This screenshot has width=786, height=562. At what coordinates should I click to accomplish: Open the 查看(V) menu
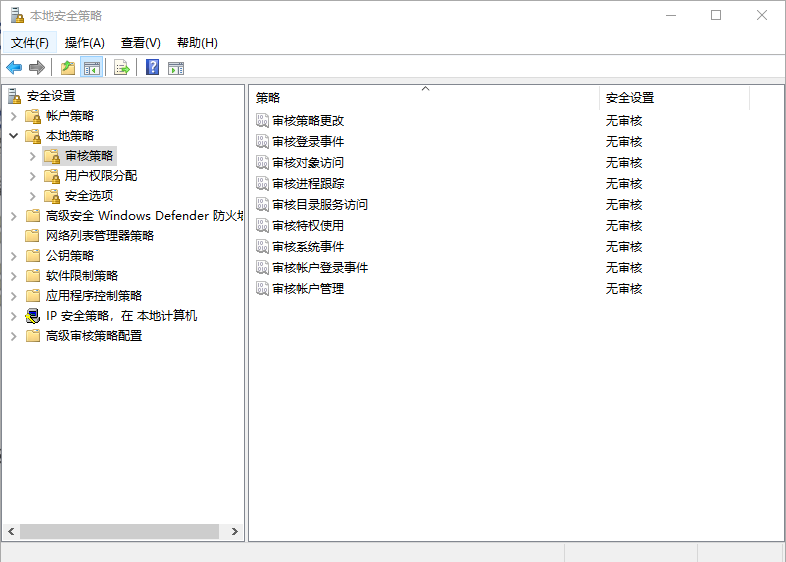141,43
